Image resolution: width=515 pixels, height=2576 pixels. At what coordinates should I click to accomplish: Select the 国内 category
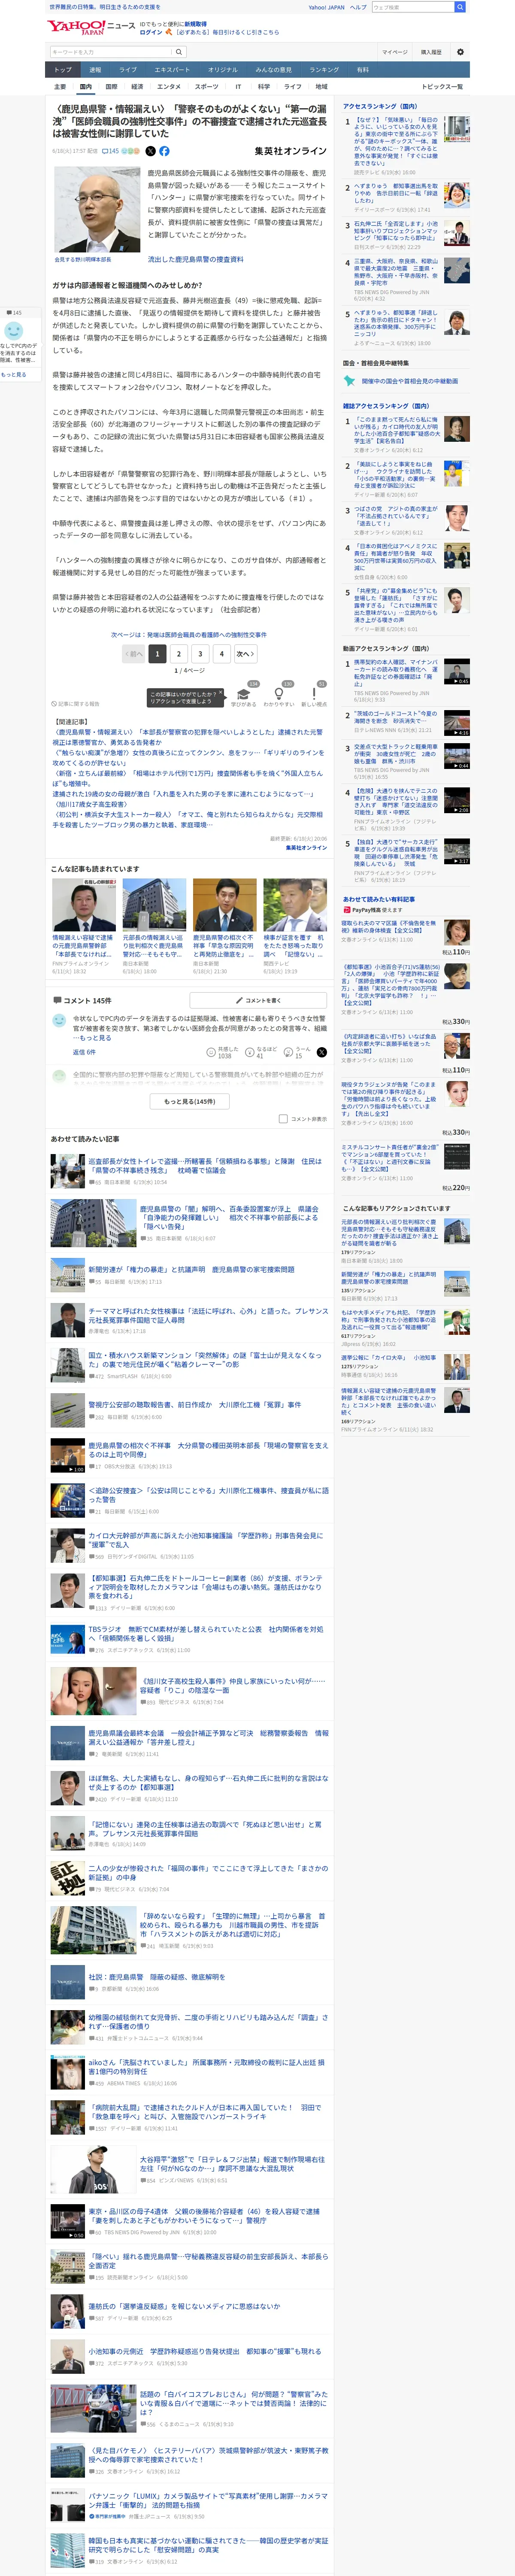[x=85, y=87]
